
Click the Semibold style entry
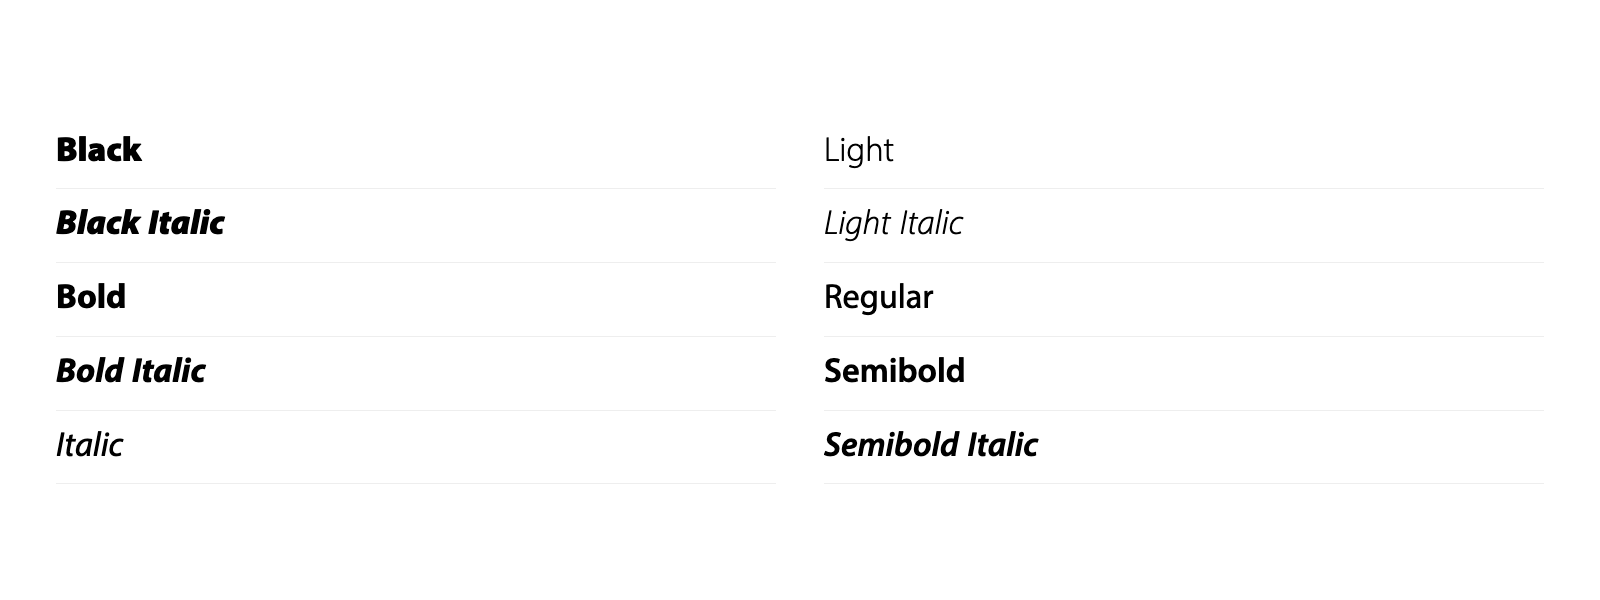click(x=894, y=371)
